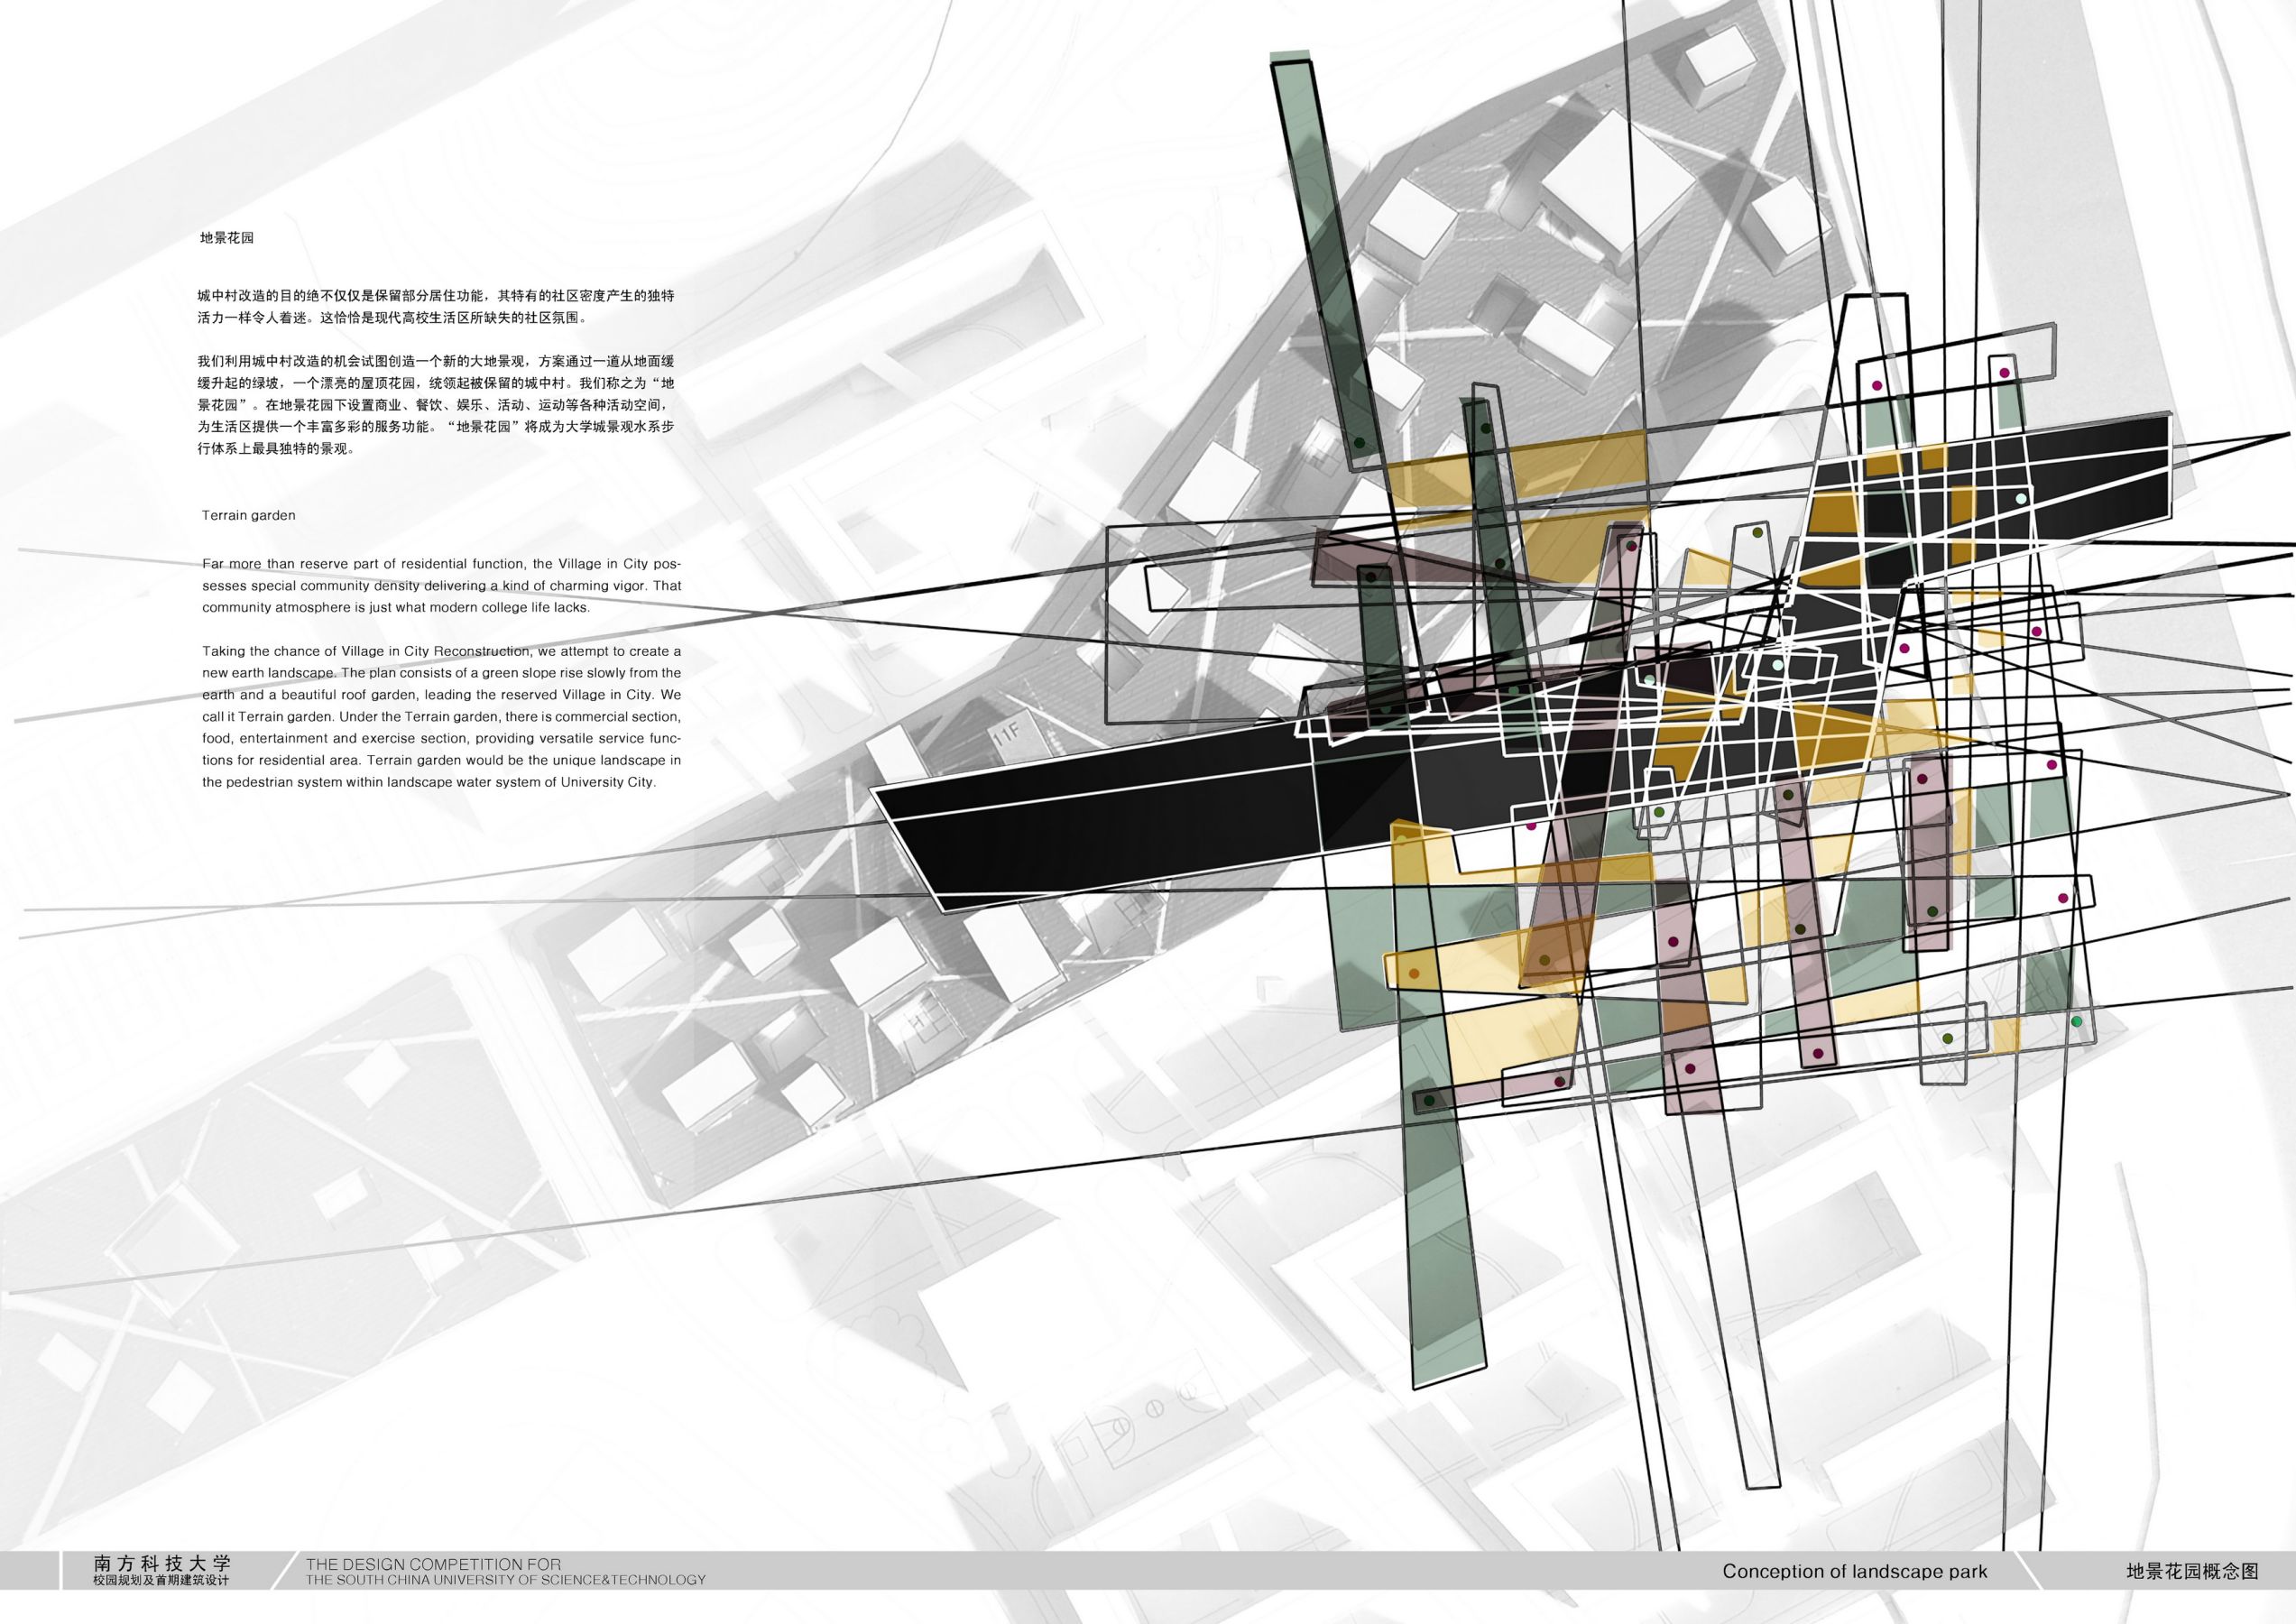
Task: Click the footer text 'Conception of landscape park'
Action: 1855,1572
